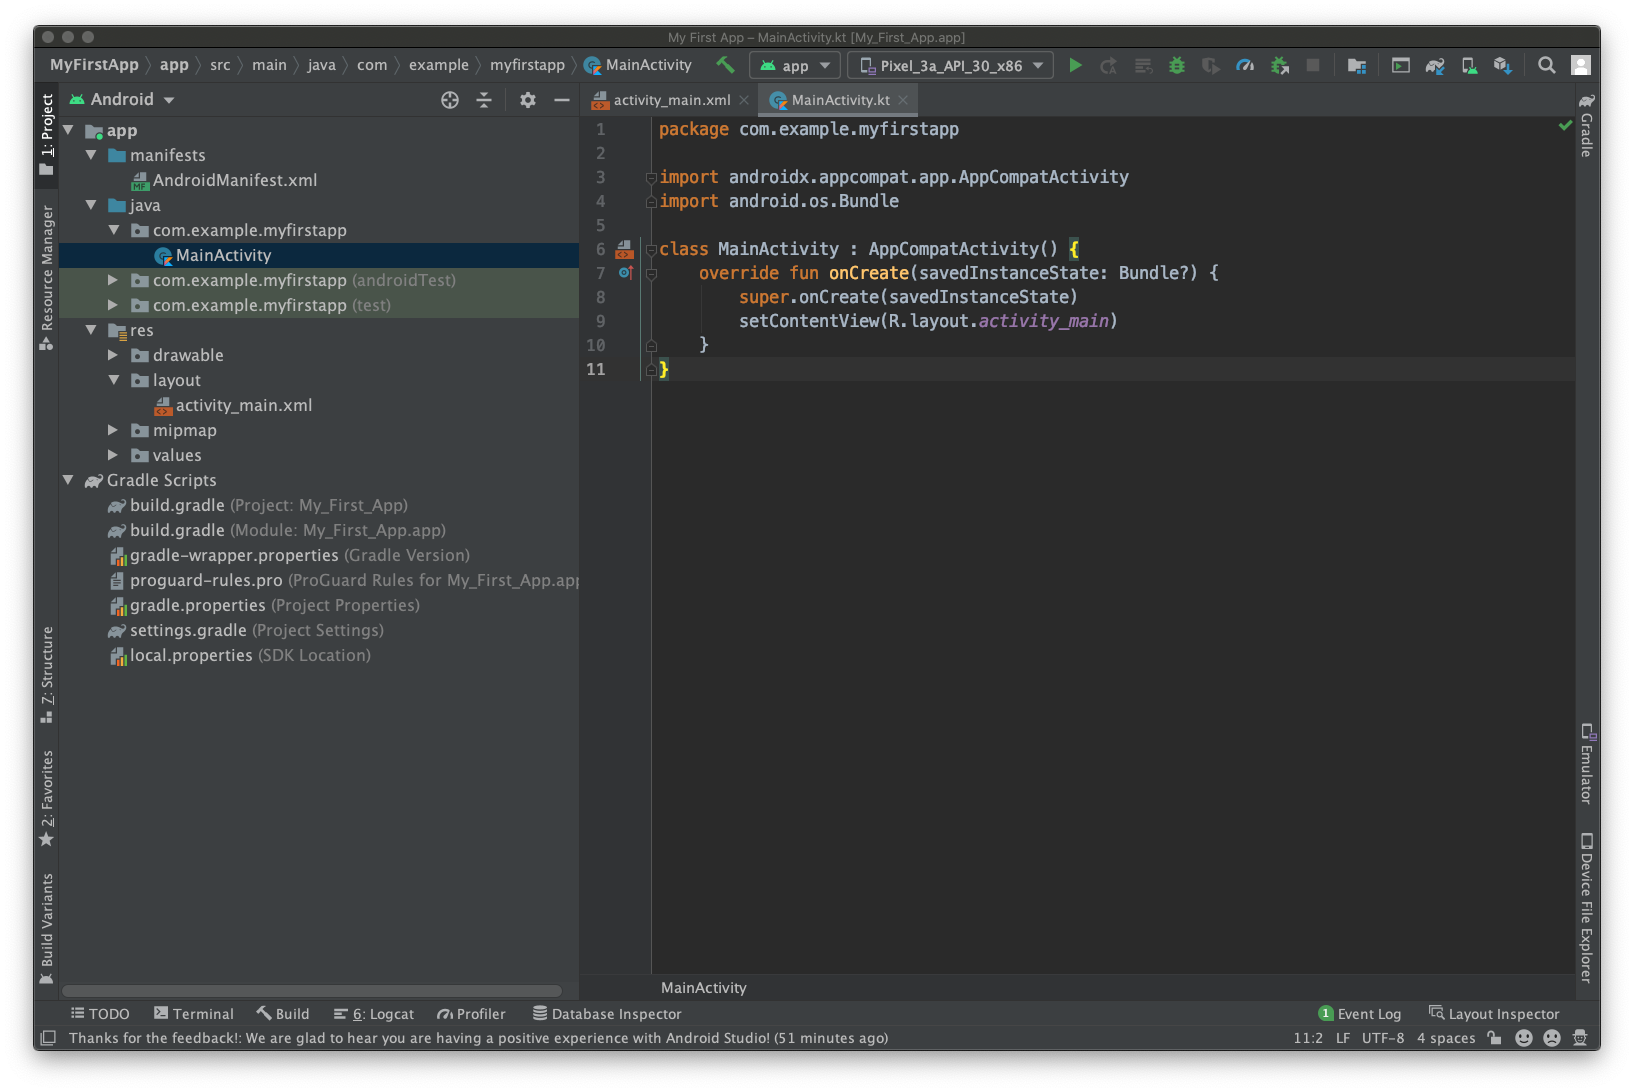Select open file with the locate icon

tap(450, 100)
